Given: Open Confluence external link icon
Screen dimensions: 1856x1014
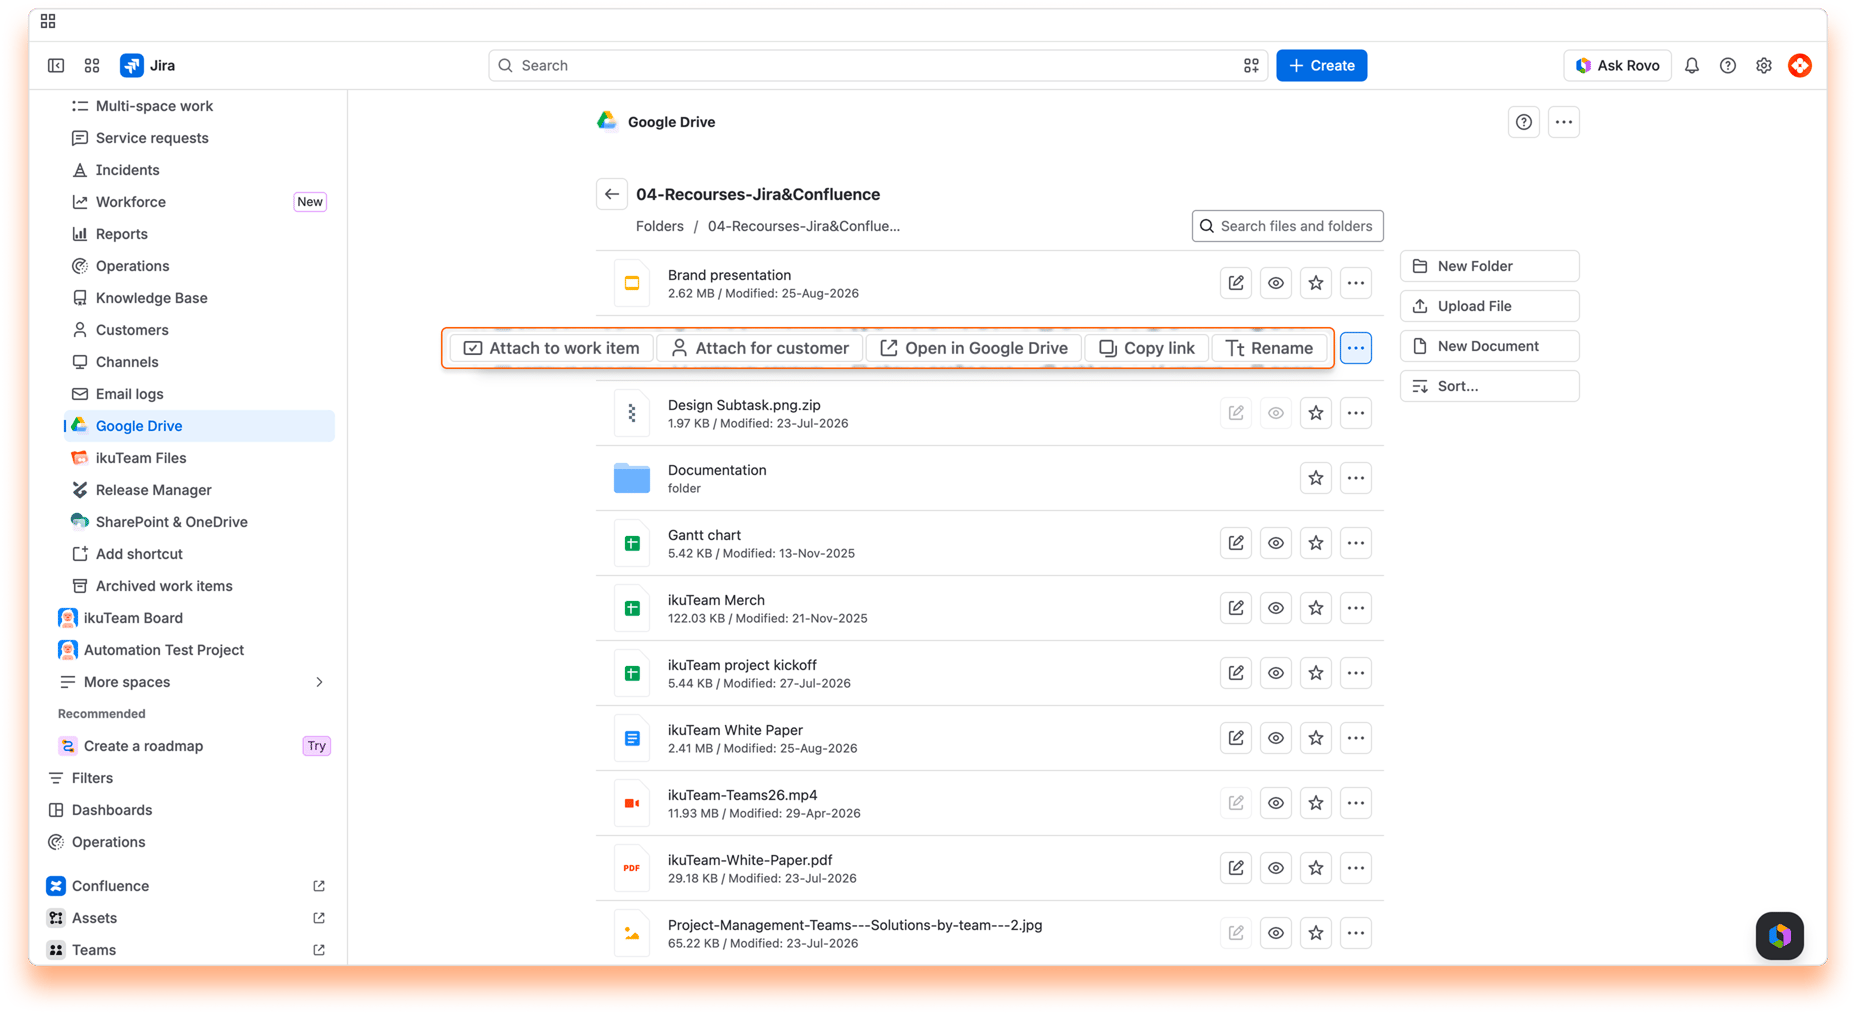Looking at the screenshot, I should tap(319, 886).
